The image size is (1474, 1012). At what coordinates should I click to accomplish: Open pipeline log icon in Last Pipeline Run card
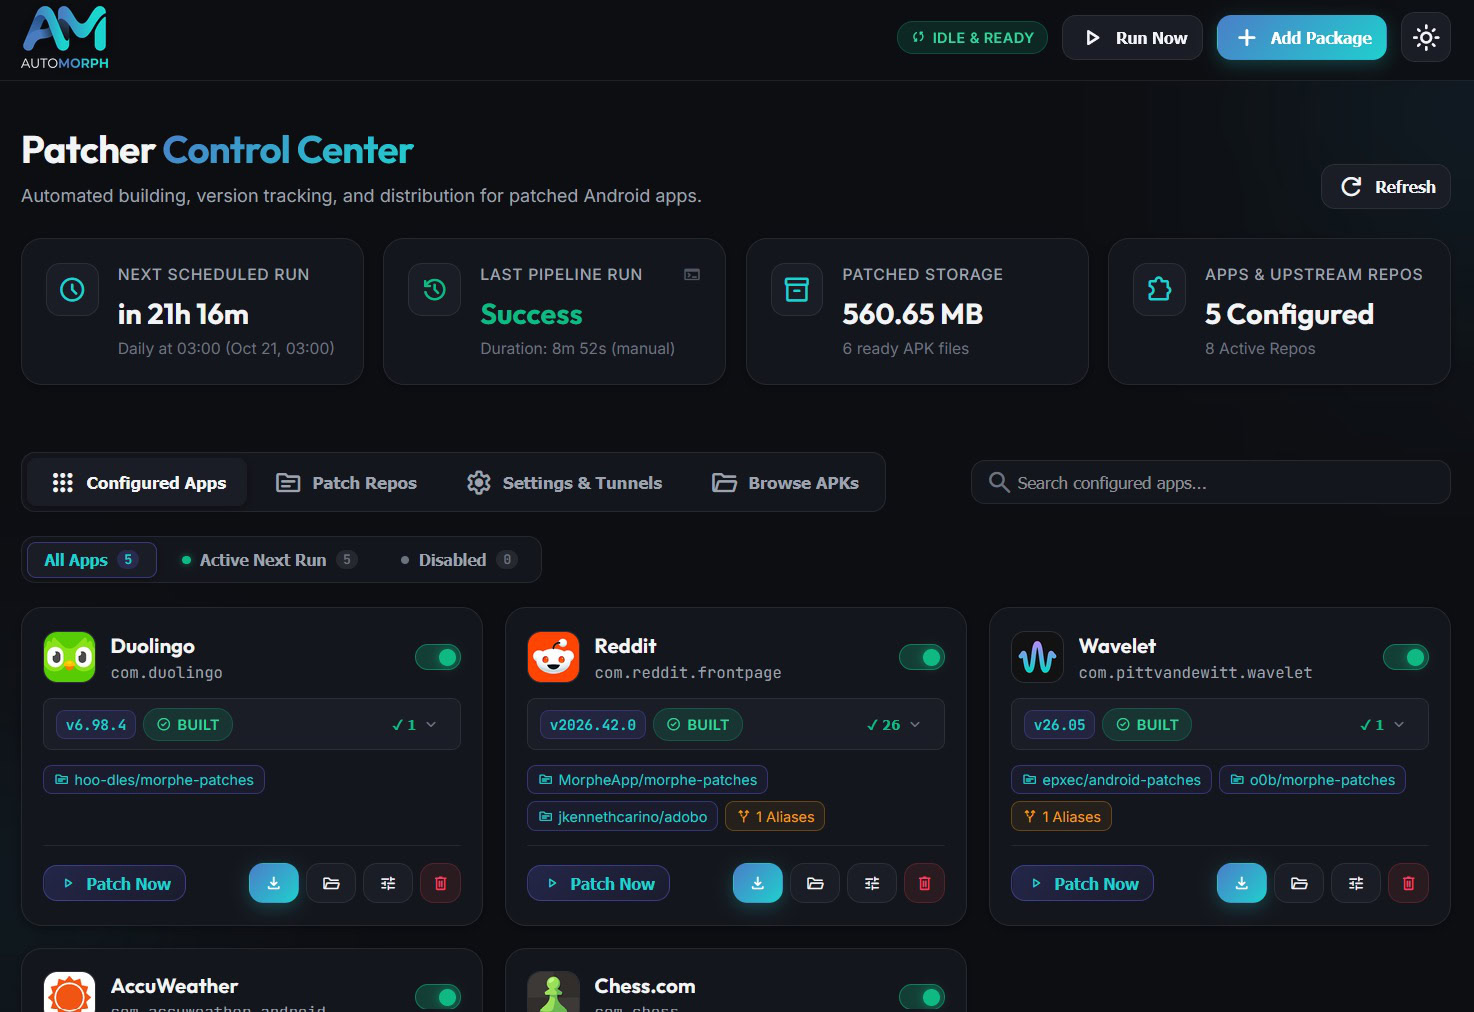coord(692,274)
